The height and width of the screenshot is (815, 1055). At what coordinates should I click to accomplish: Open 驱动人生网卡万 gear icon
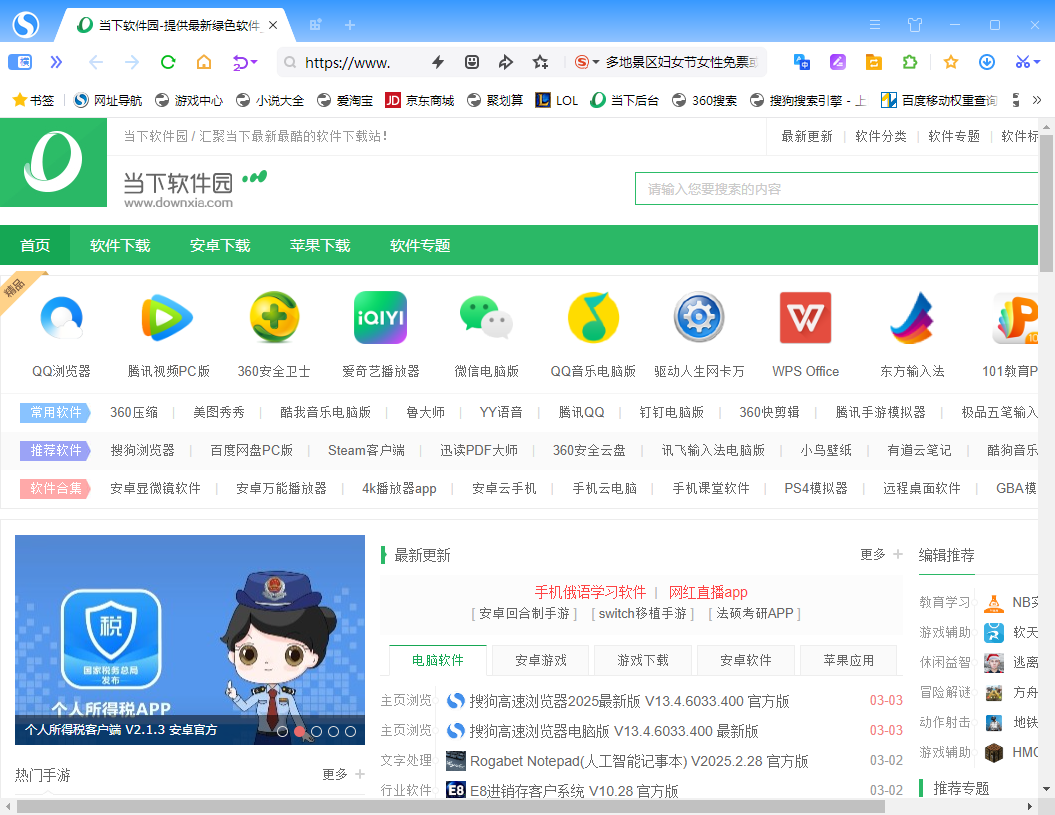(699, 318)
